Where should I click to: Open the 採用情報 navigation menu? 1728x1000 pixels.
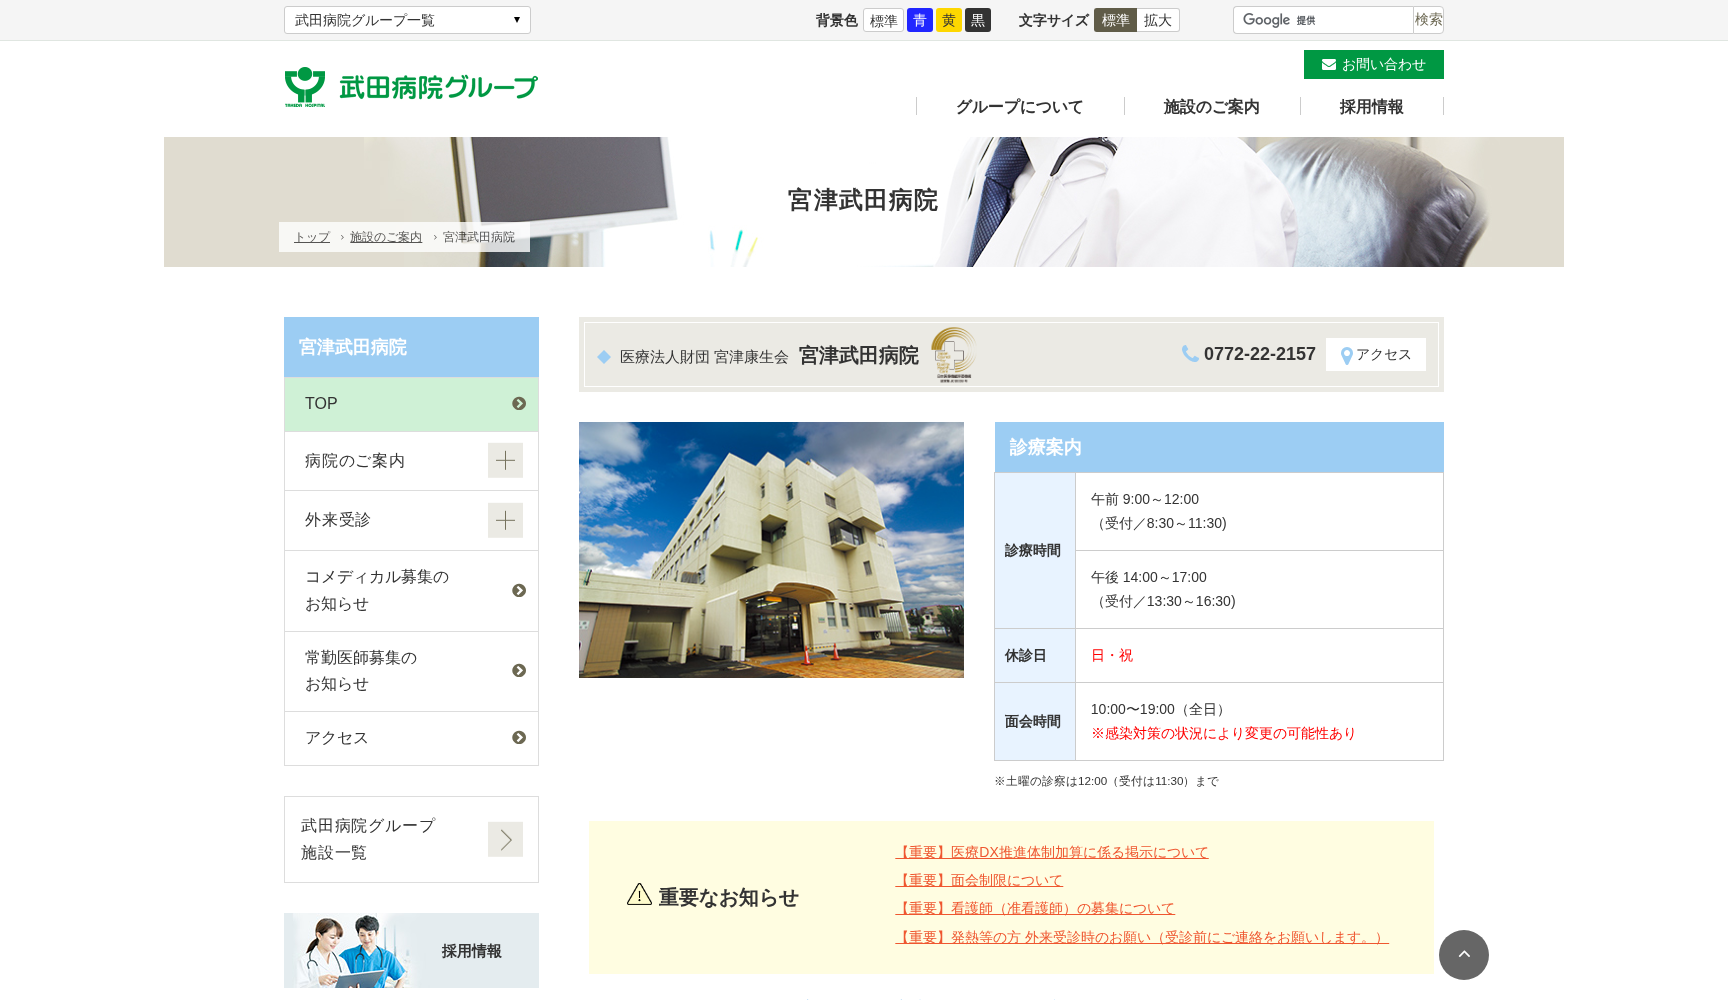pyautogui.click(x=1371, y=107)
